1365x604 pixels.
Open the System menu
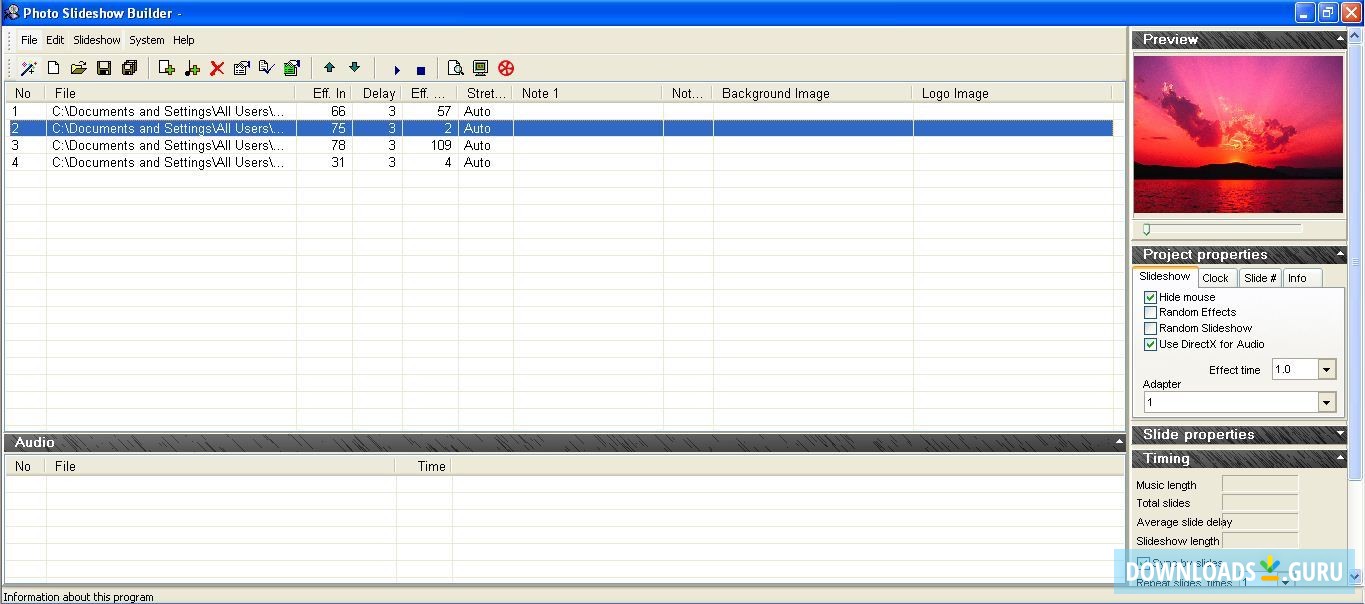(x=147, y=40)
